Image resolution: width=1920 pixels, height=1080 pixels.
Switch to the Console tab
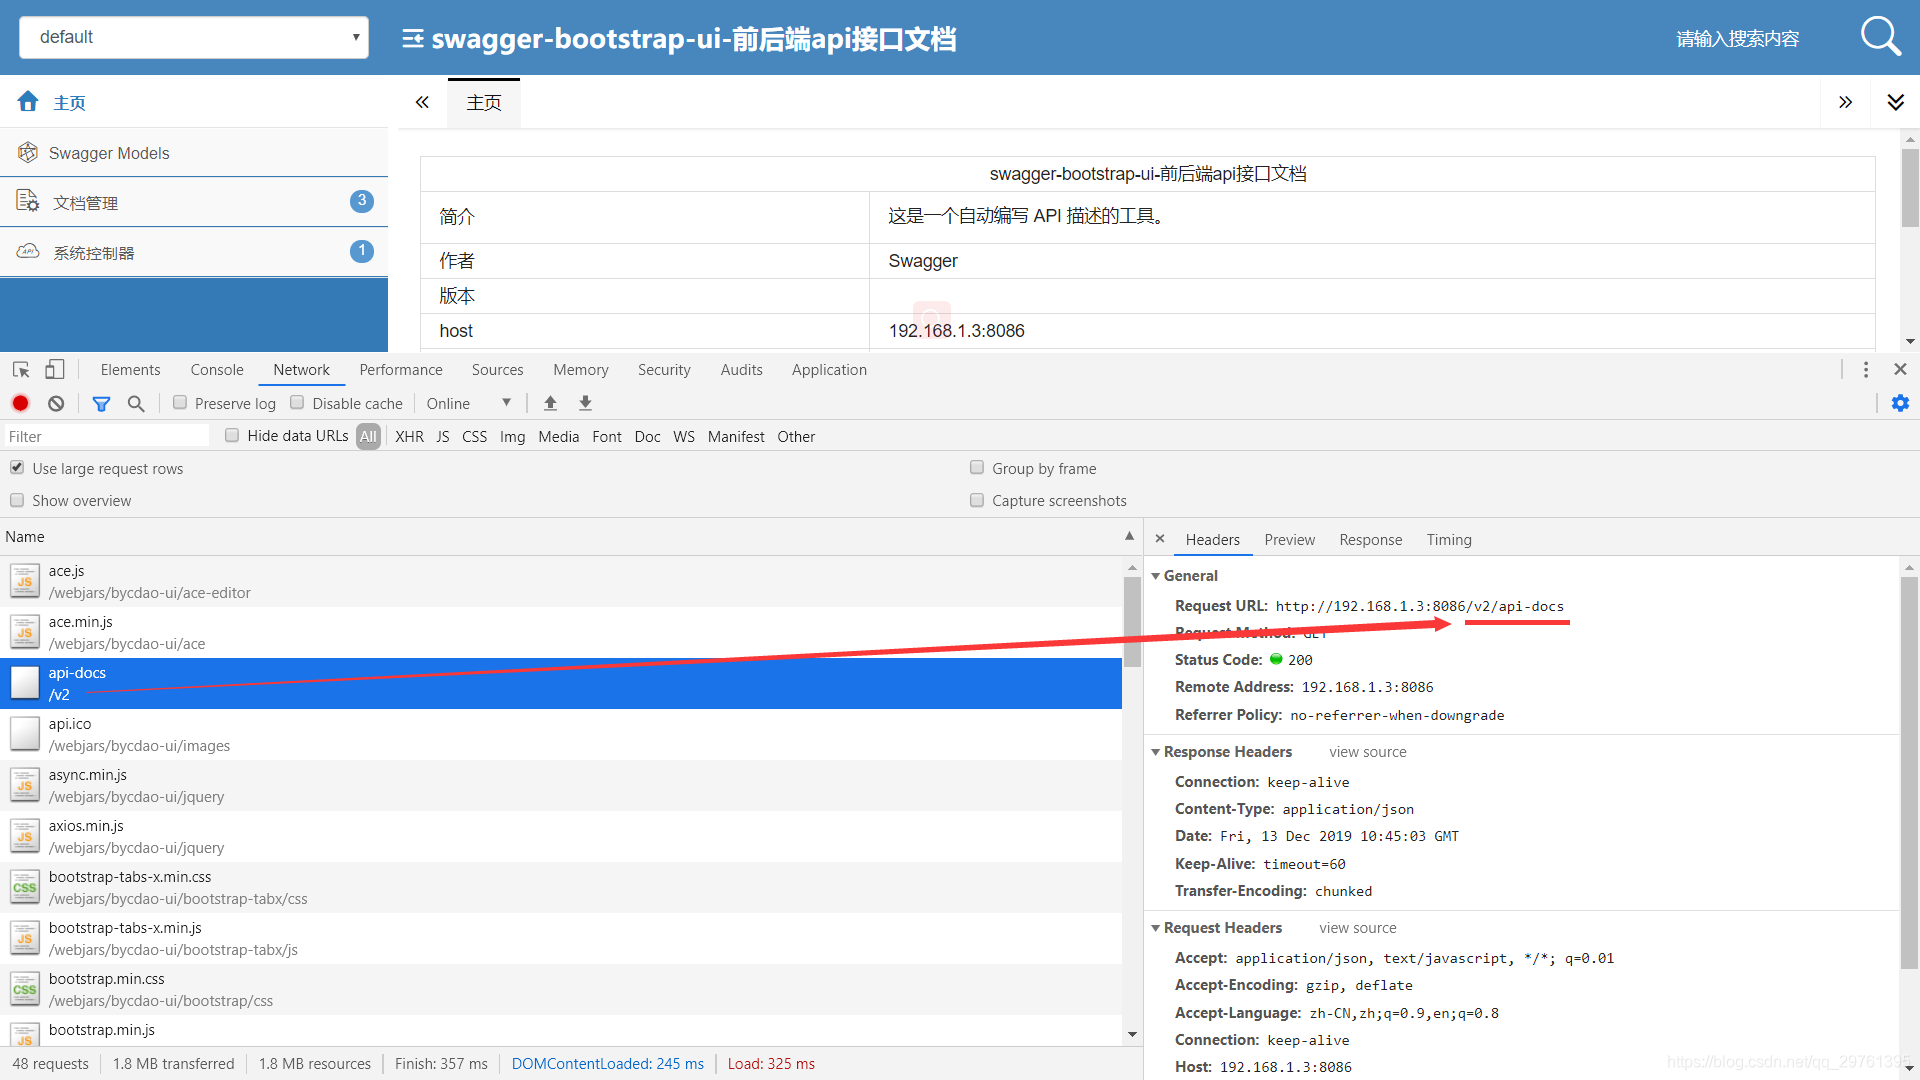(217, 370)
